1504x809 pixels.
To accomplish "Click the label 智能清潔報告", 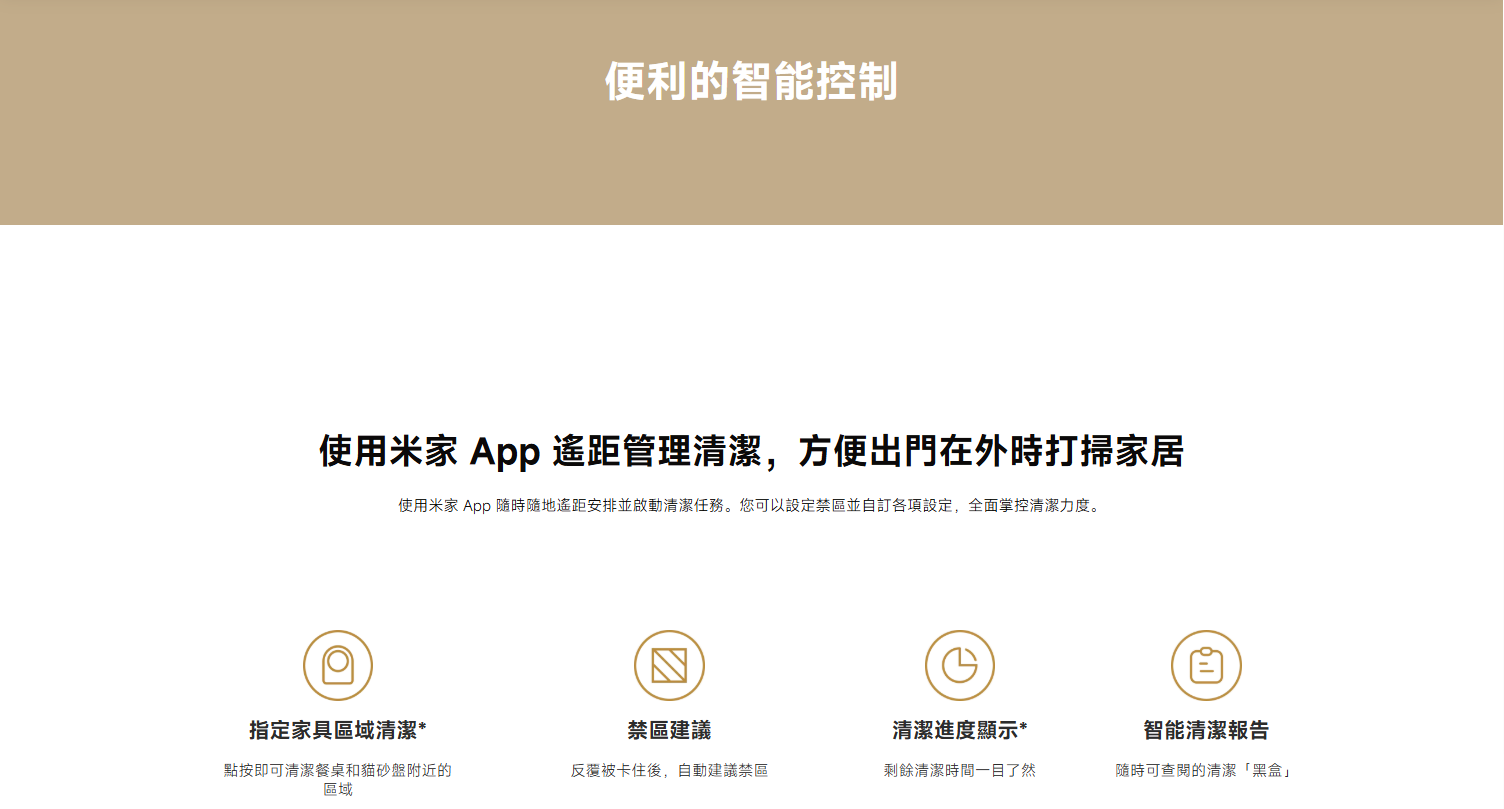I will (x=1206, y=730).
